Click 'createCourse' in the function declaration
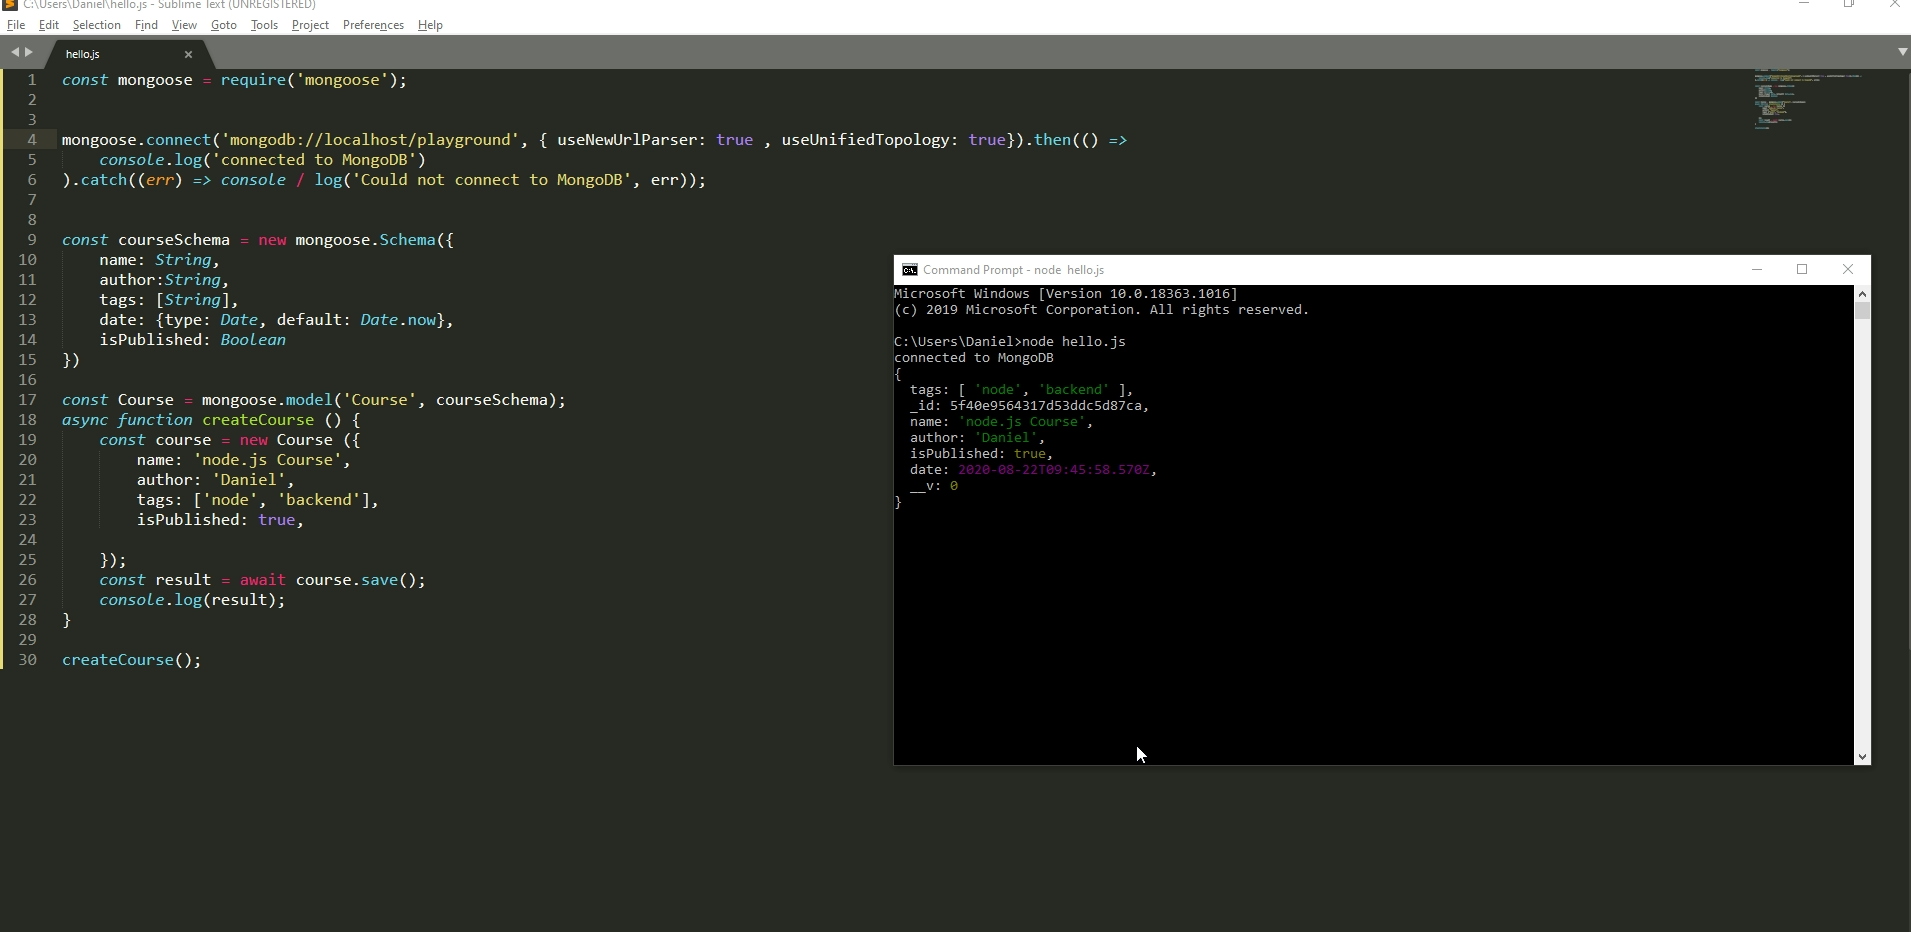 coord(258,420)
